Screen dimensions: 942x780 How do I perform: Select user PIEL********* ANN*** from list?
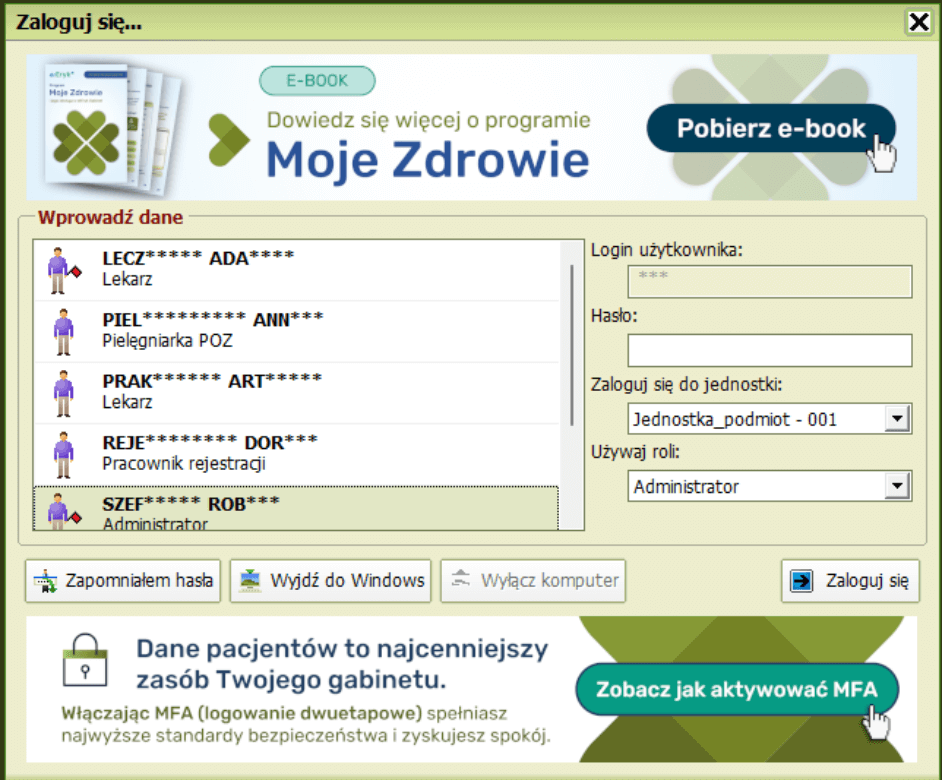click(x=297, y=332)
